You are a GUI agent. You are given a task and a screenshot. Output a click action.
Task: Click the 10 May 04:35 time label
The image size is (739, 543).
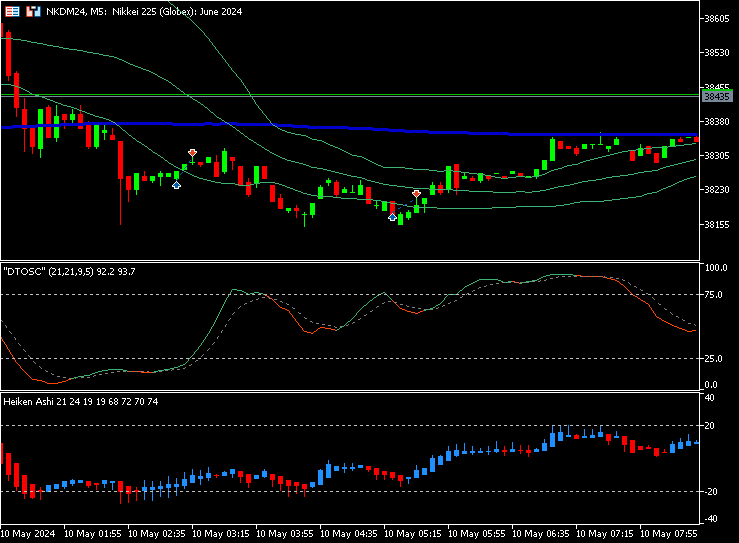pyautogui.click(x=349, y=534)
